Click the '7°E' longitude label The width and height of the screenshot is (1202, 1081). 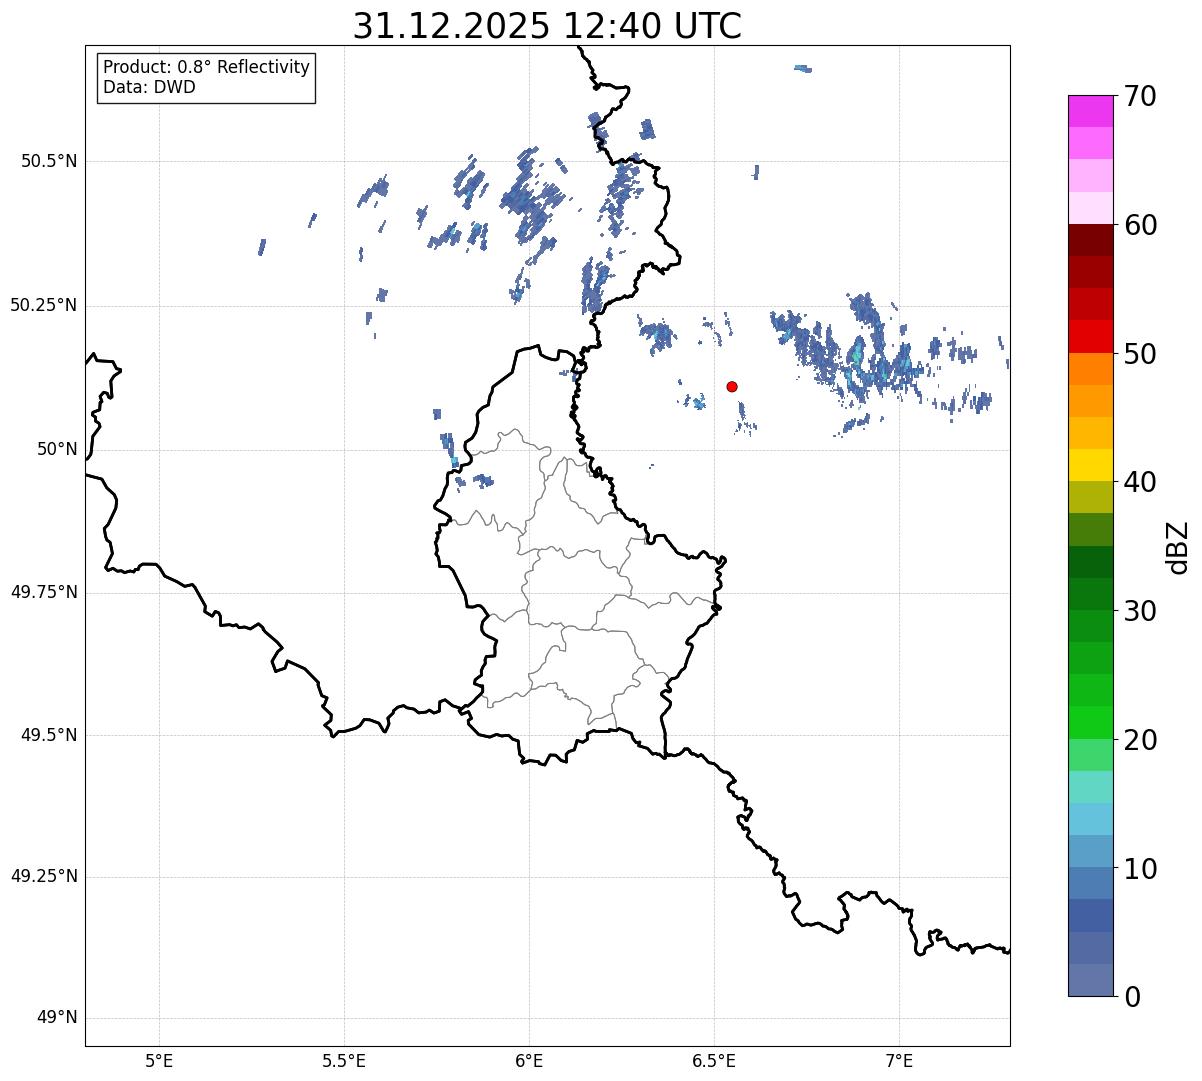pos(899,1060)
